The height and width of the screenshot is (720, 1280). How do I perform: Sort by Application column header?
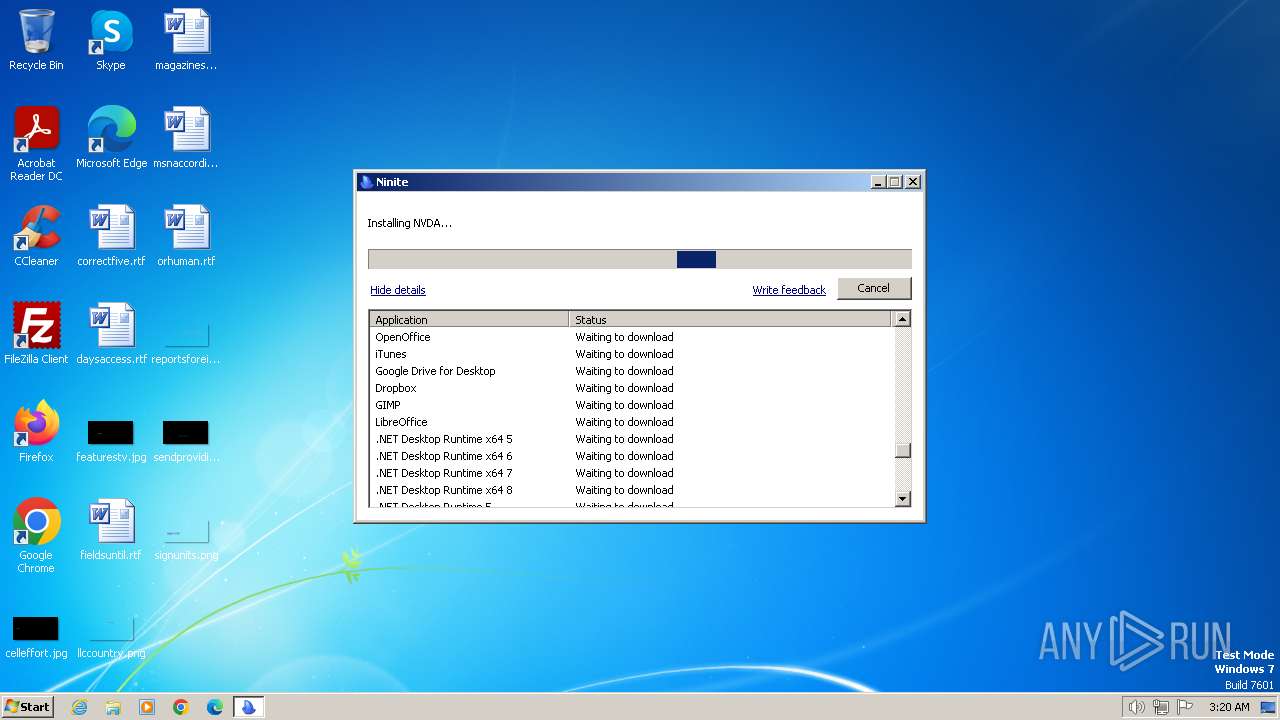coord(469,320)
